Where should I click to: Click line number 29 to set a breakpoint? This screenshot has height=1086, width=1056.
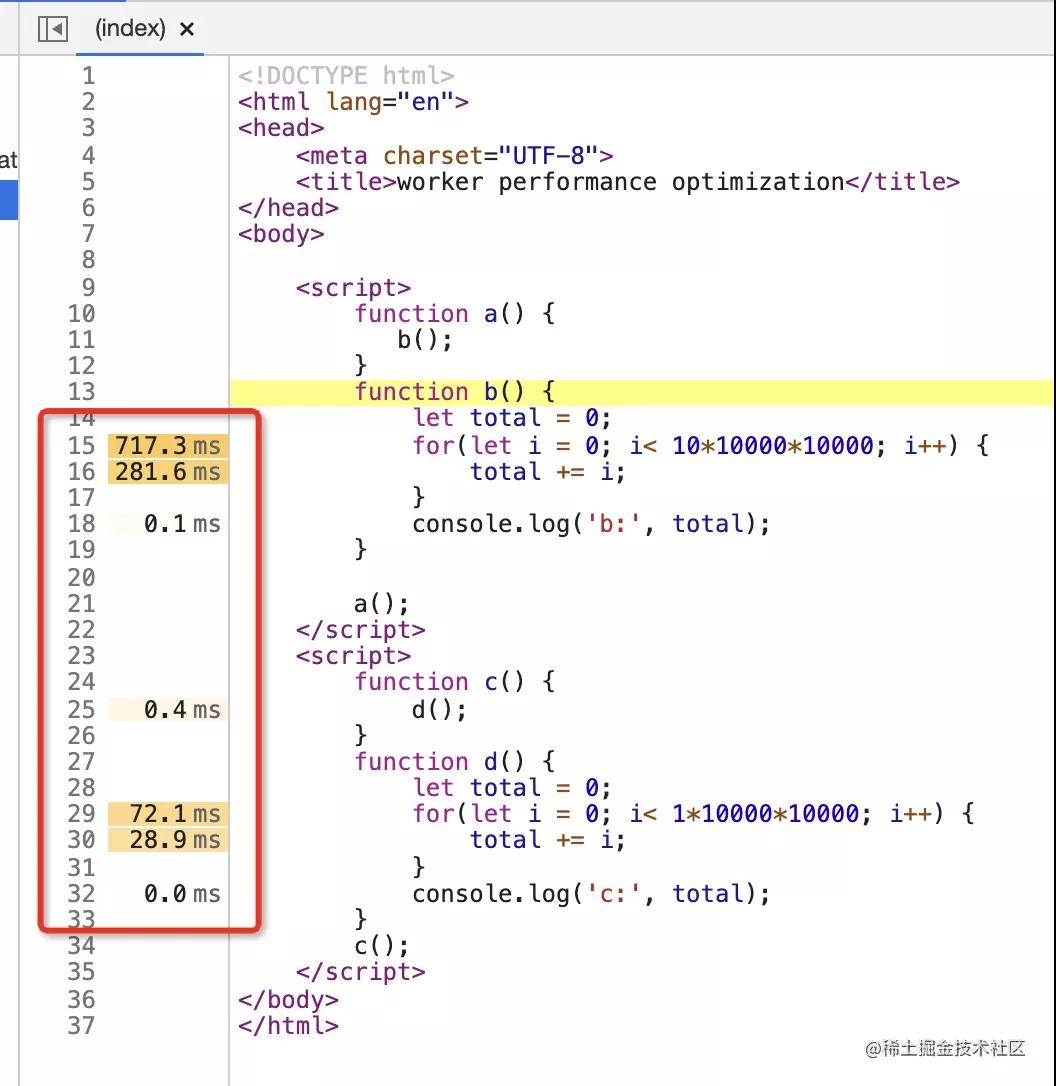[x=81, y=814]
